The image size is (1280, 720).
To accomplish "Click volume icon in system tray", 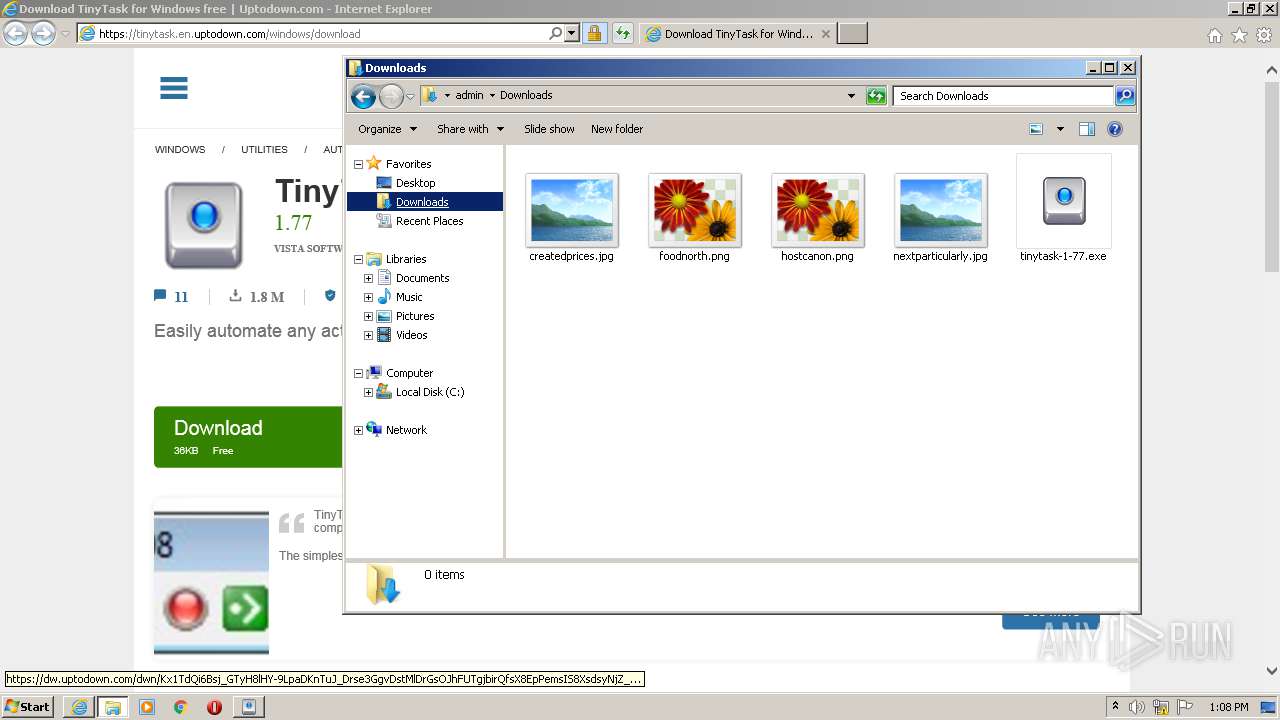I will coord(1137,707).
